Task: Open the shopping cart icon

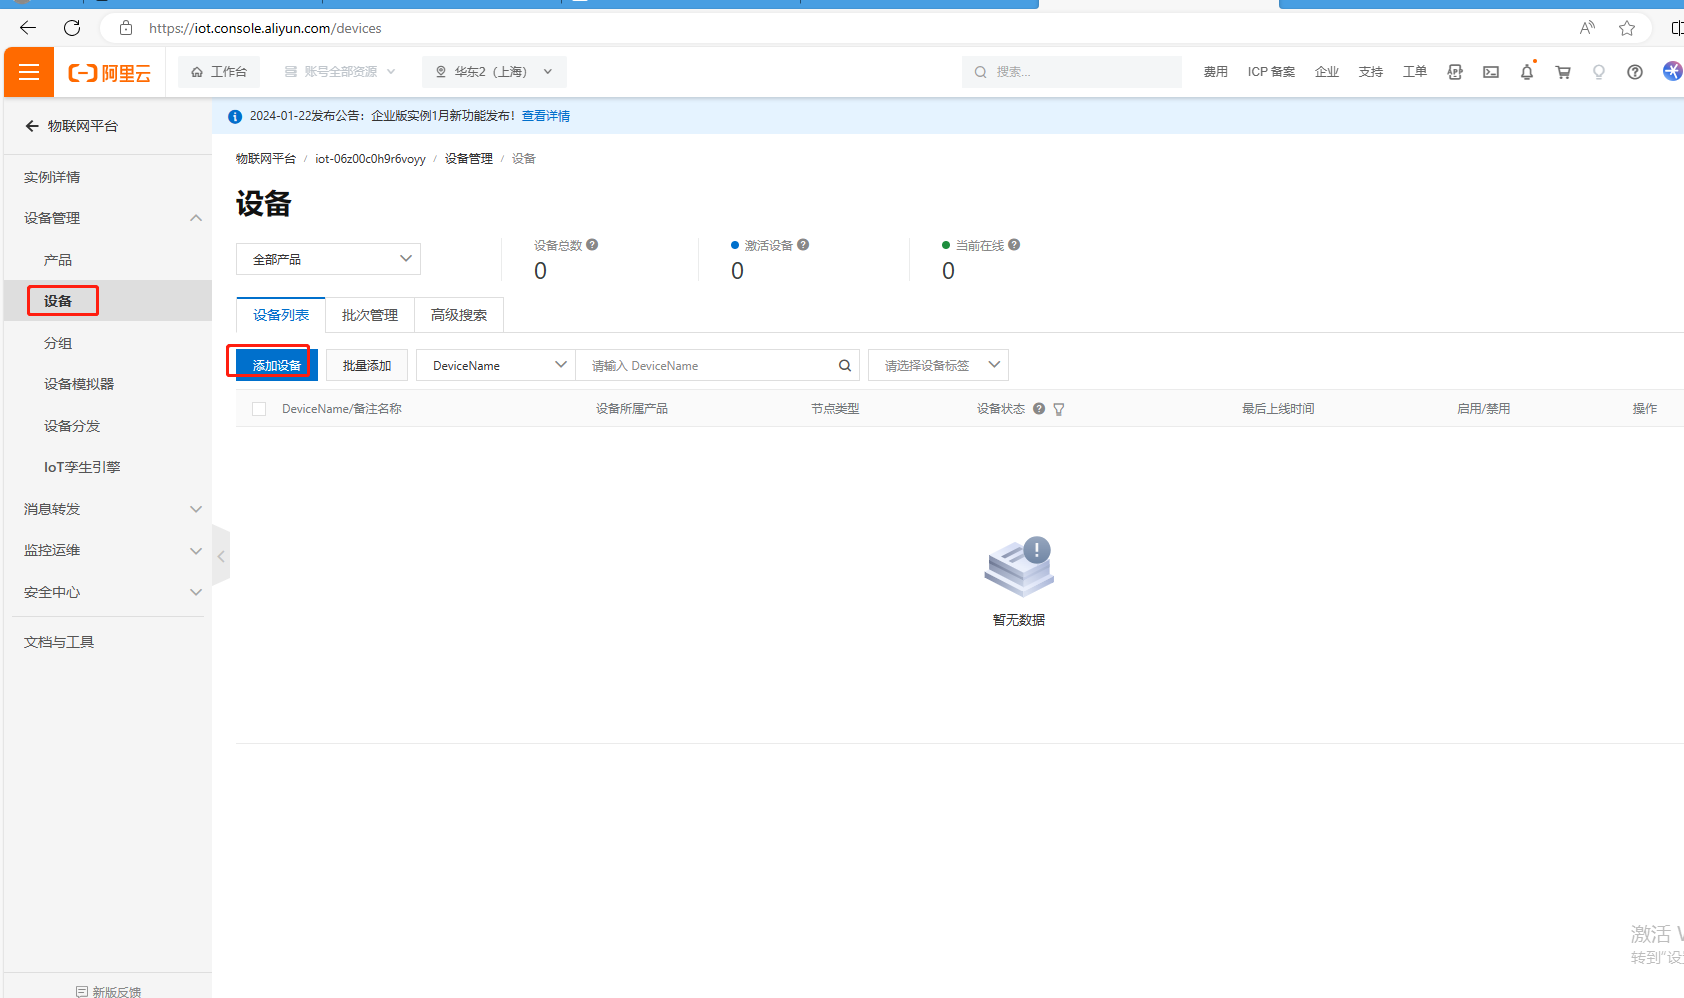Action: coord(1562,72)
